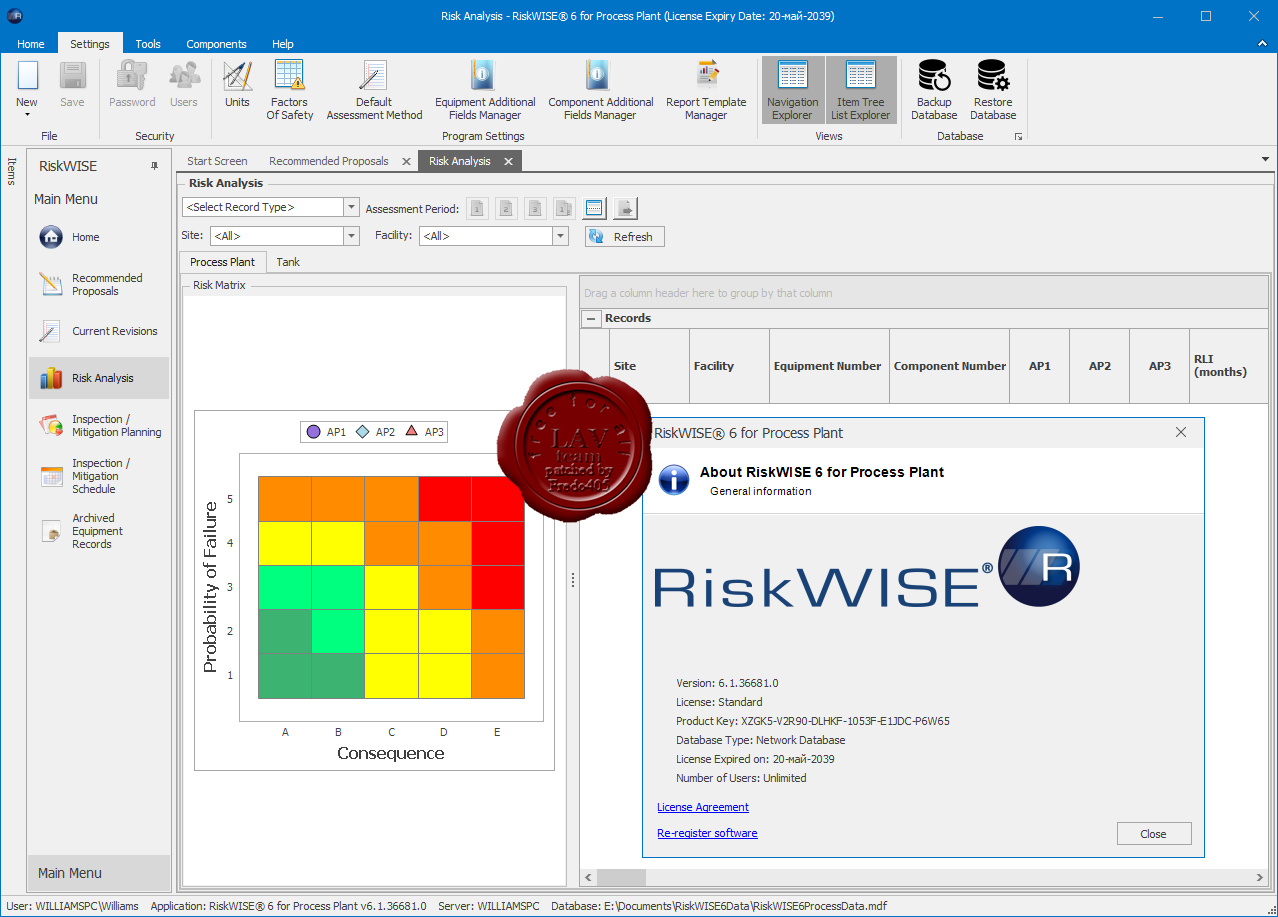Toggle the Navigation Explorer view

pyautogui.click(x=793, y=90)
